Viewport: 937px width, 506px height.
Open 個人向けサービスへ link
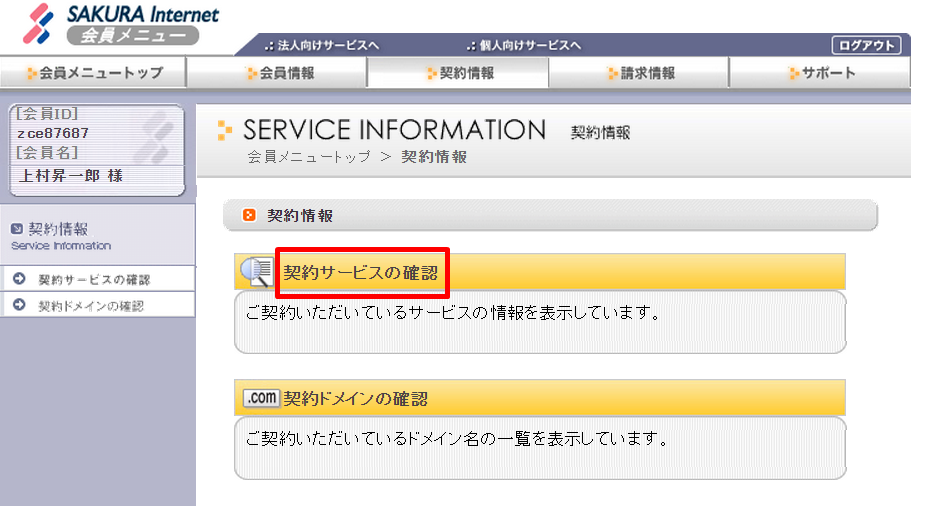pos(524,45)
